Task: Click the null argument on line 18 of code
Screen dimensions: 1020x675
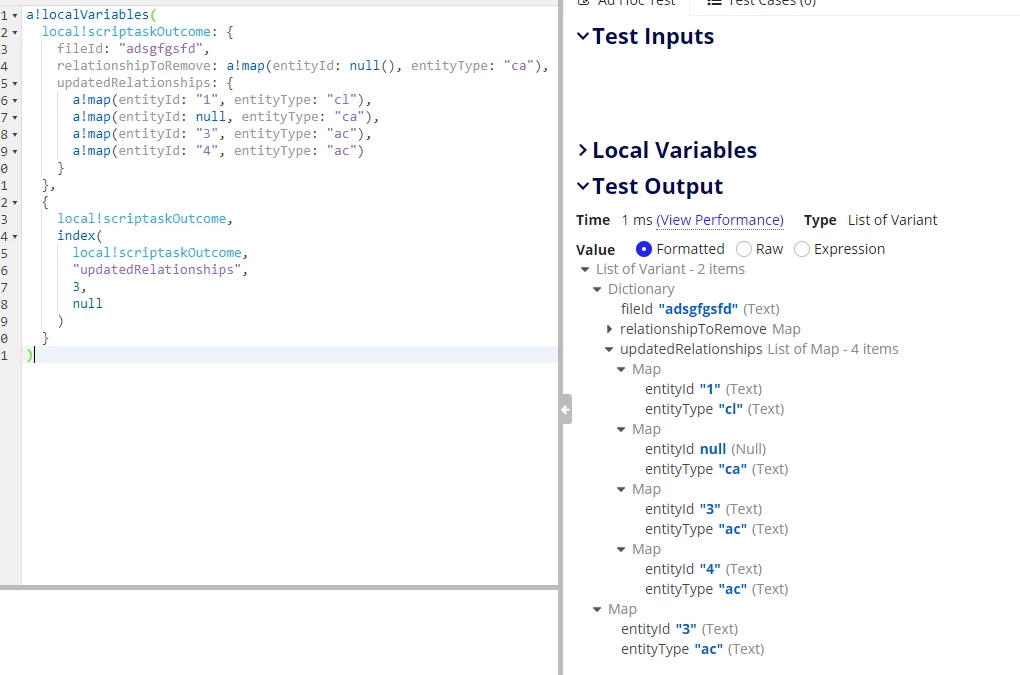Action: [x=87, y=304]
